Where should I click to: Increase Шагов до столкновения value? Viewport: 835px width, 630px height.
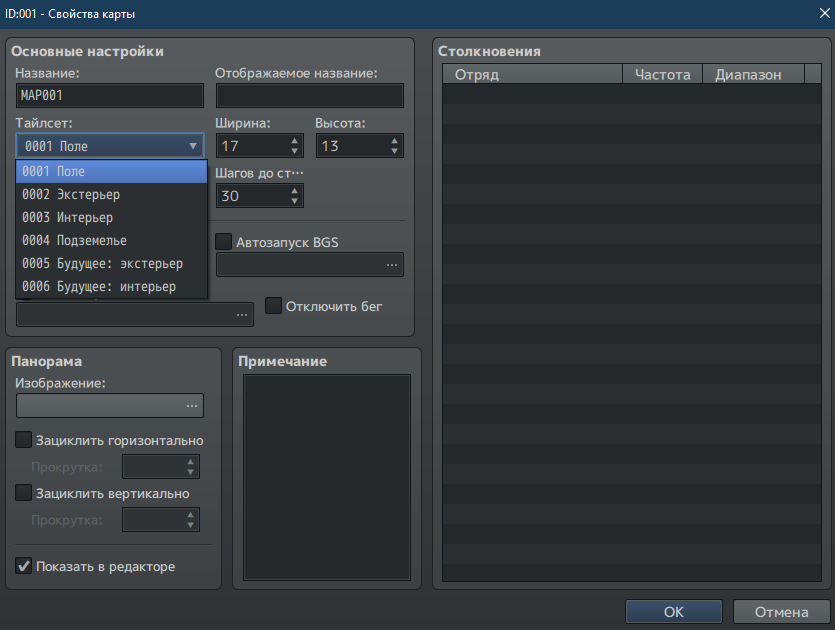(294, 191)
